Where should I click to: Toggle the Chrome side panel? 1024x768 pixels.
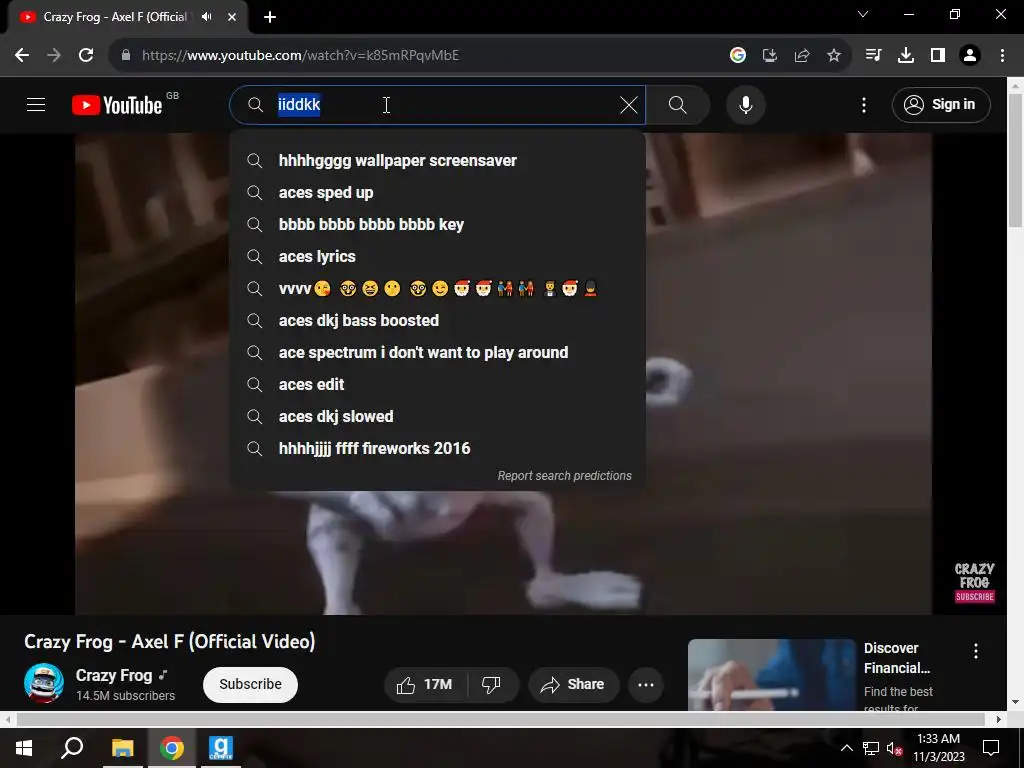pyautogui.click(x=938, y=56)
